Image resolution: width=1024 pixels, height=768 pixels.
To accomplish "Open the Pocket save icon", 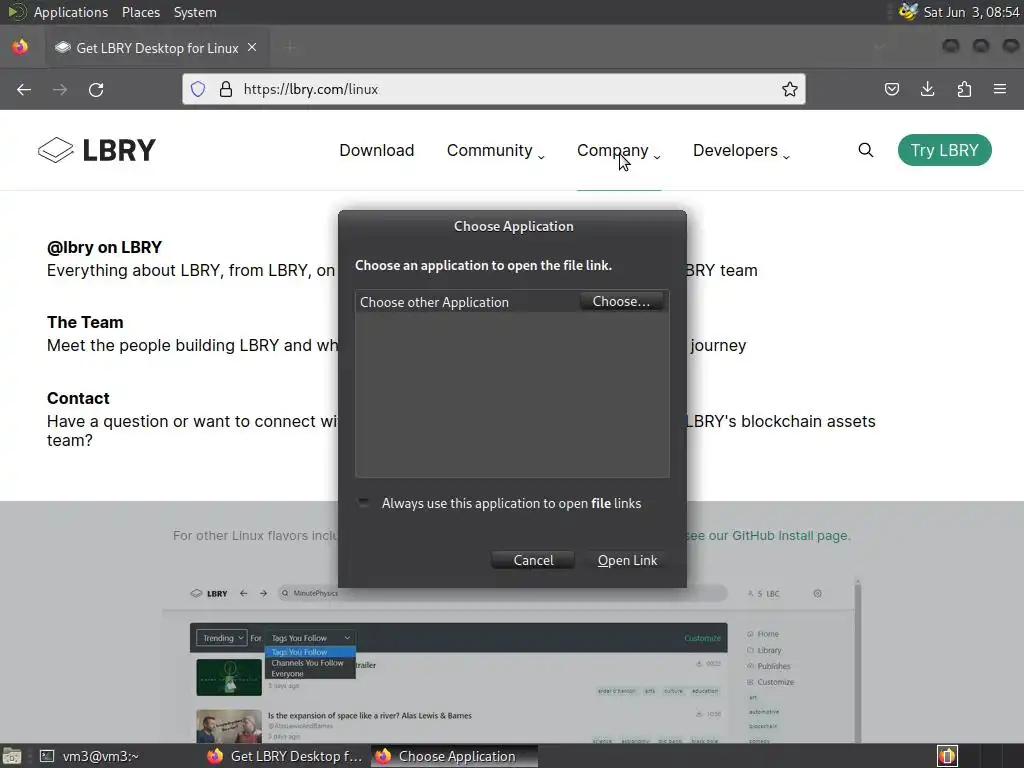I will point(891,89).
